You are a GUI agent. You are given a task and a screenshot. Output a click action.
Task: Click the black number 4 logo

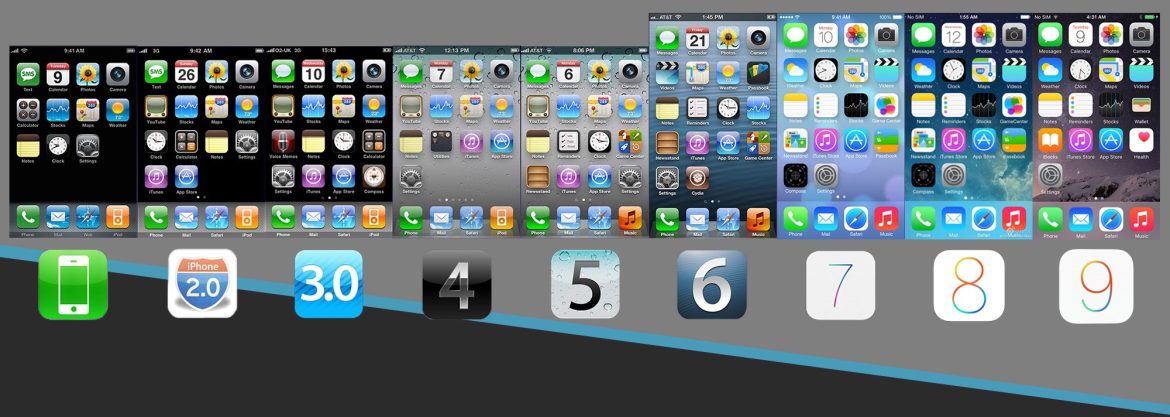pyautogui.click(x=457, y=285)
